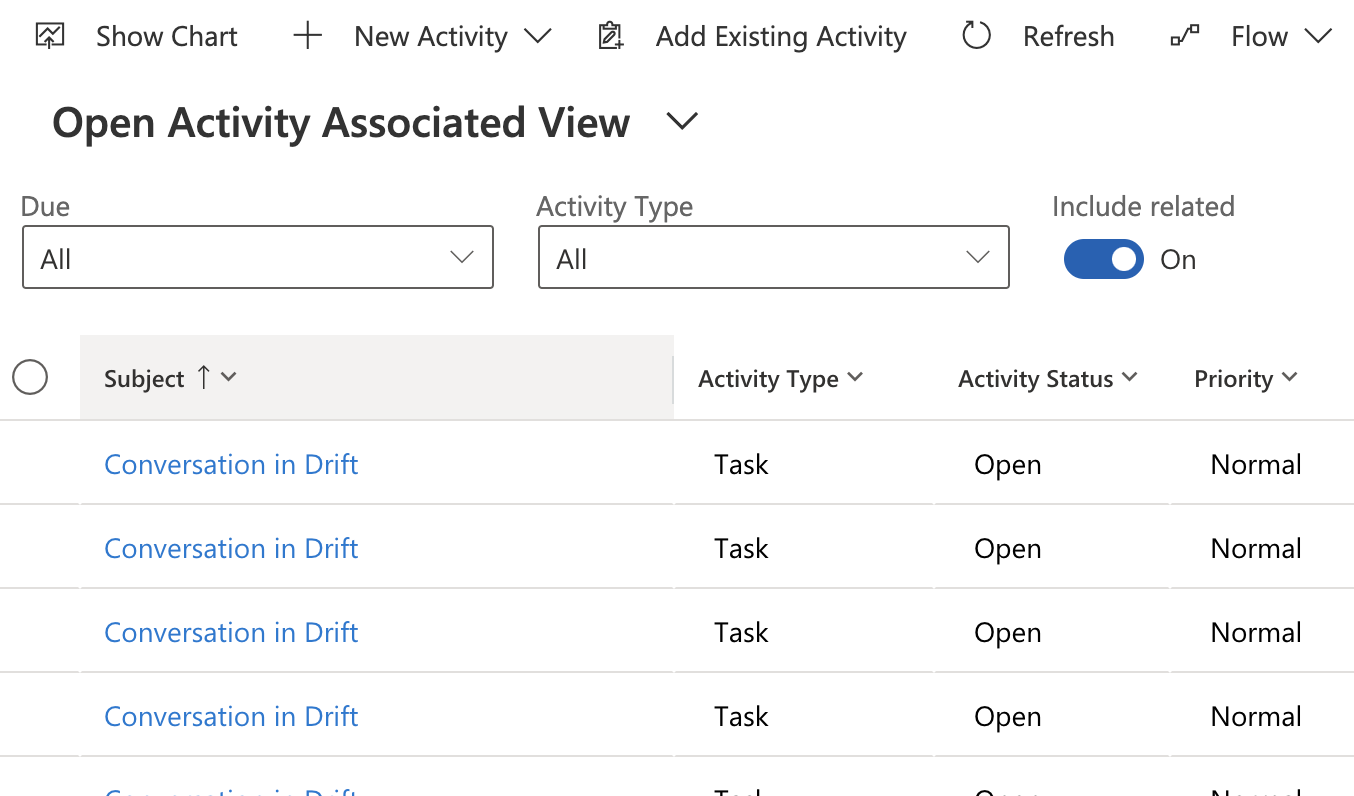This screenshot has width=1354, height=796.
Task: Sort by the Subject column header
Action: pos(376,377)
